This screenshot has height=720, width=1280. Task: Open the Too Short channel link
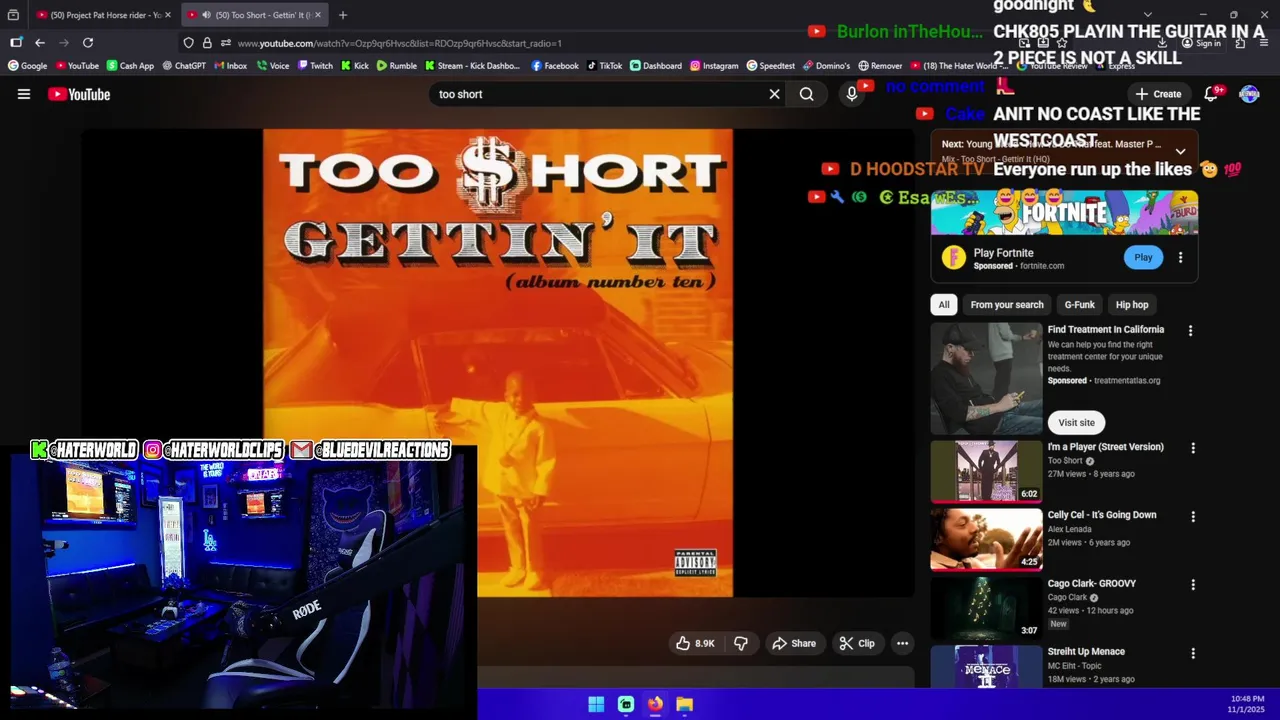(x=1065, y=461)
